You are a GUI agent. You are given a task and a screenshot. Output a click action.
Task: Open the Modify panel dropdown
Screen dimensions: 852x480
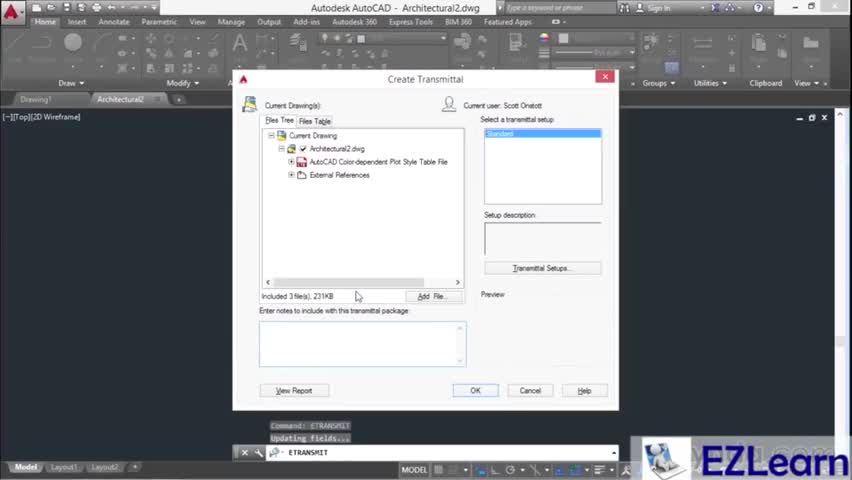coord(183,83)
